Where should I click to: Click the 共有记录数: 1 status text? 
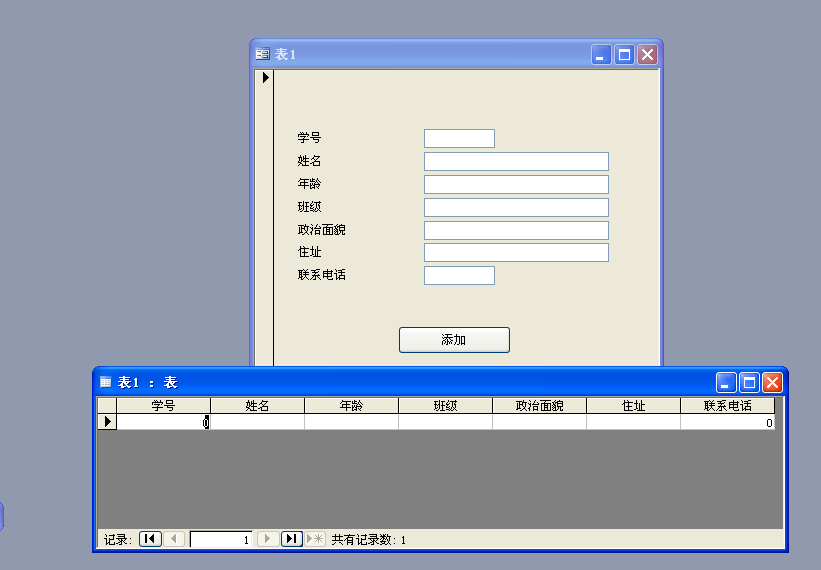369,540
